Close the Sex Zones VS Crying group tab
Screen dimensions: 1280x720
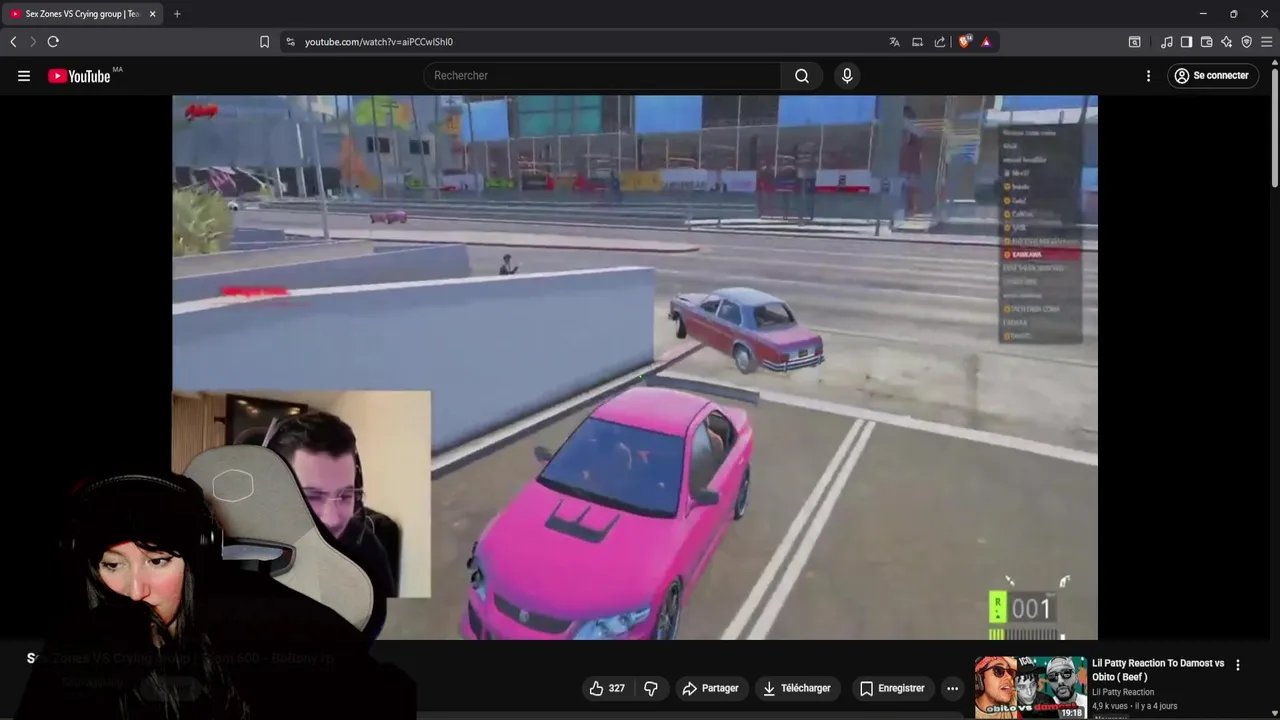click(152, 14)
